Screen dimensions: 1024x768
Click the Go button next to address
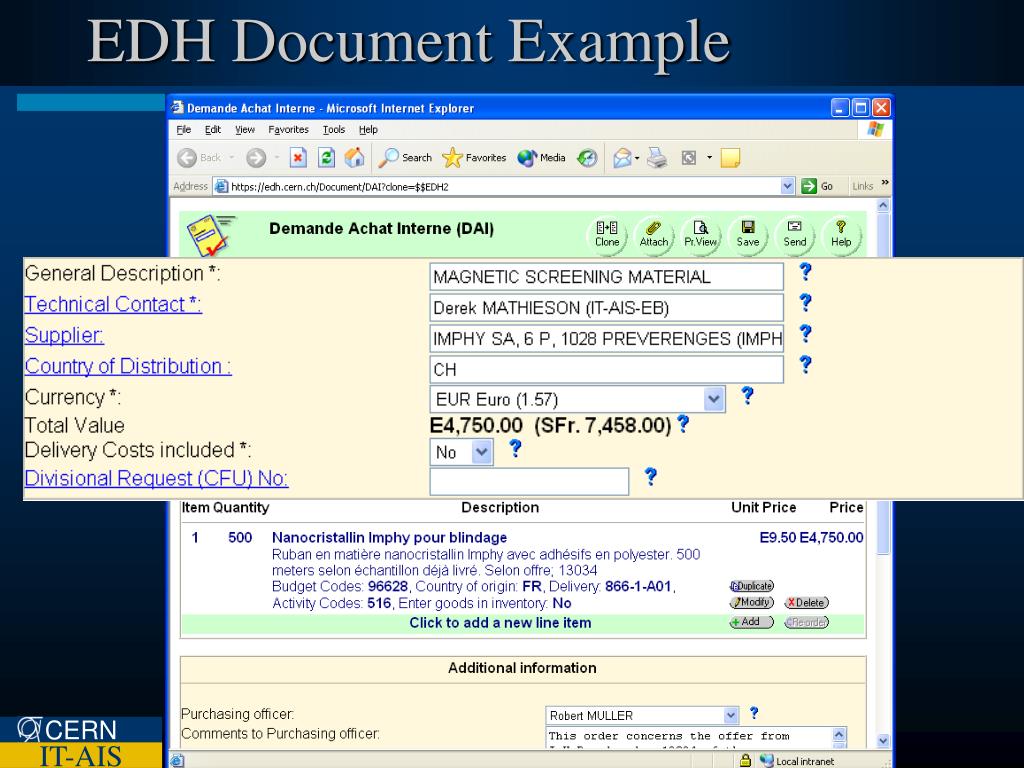point(817,186)
